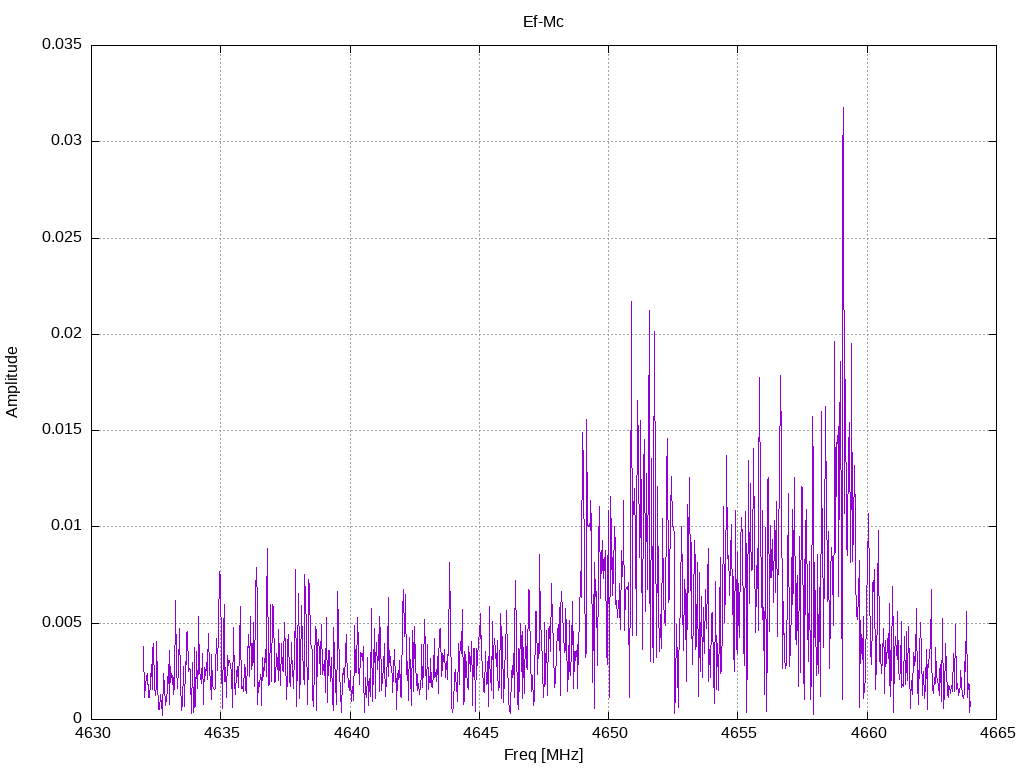The width and height of the screenshot is (1024, 768).
Task: Click the vertical "Amplitude" y-axis label
Action: (13, 381)
